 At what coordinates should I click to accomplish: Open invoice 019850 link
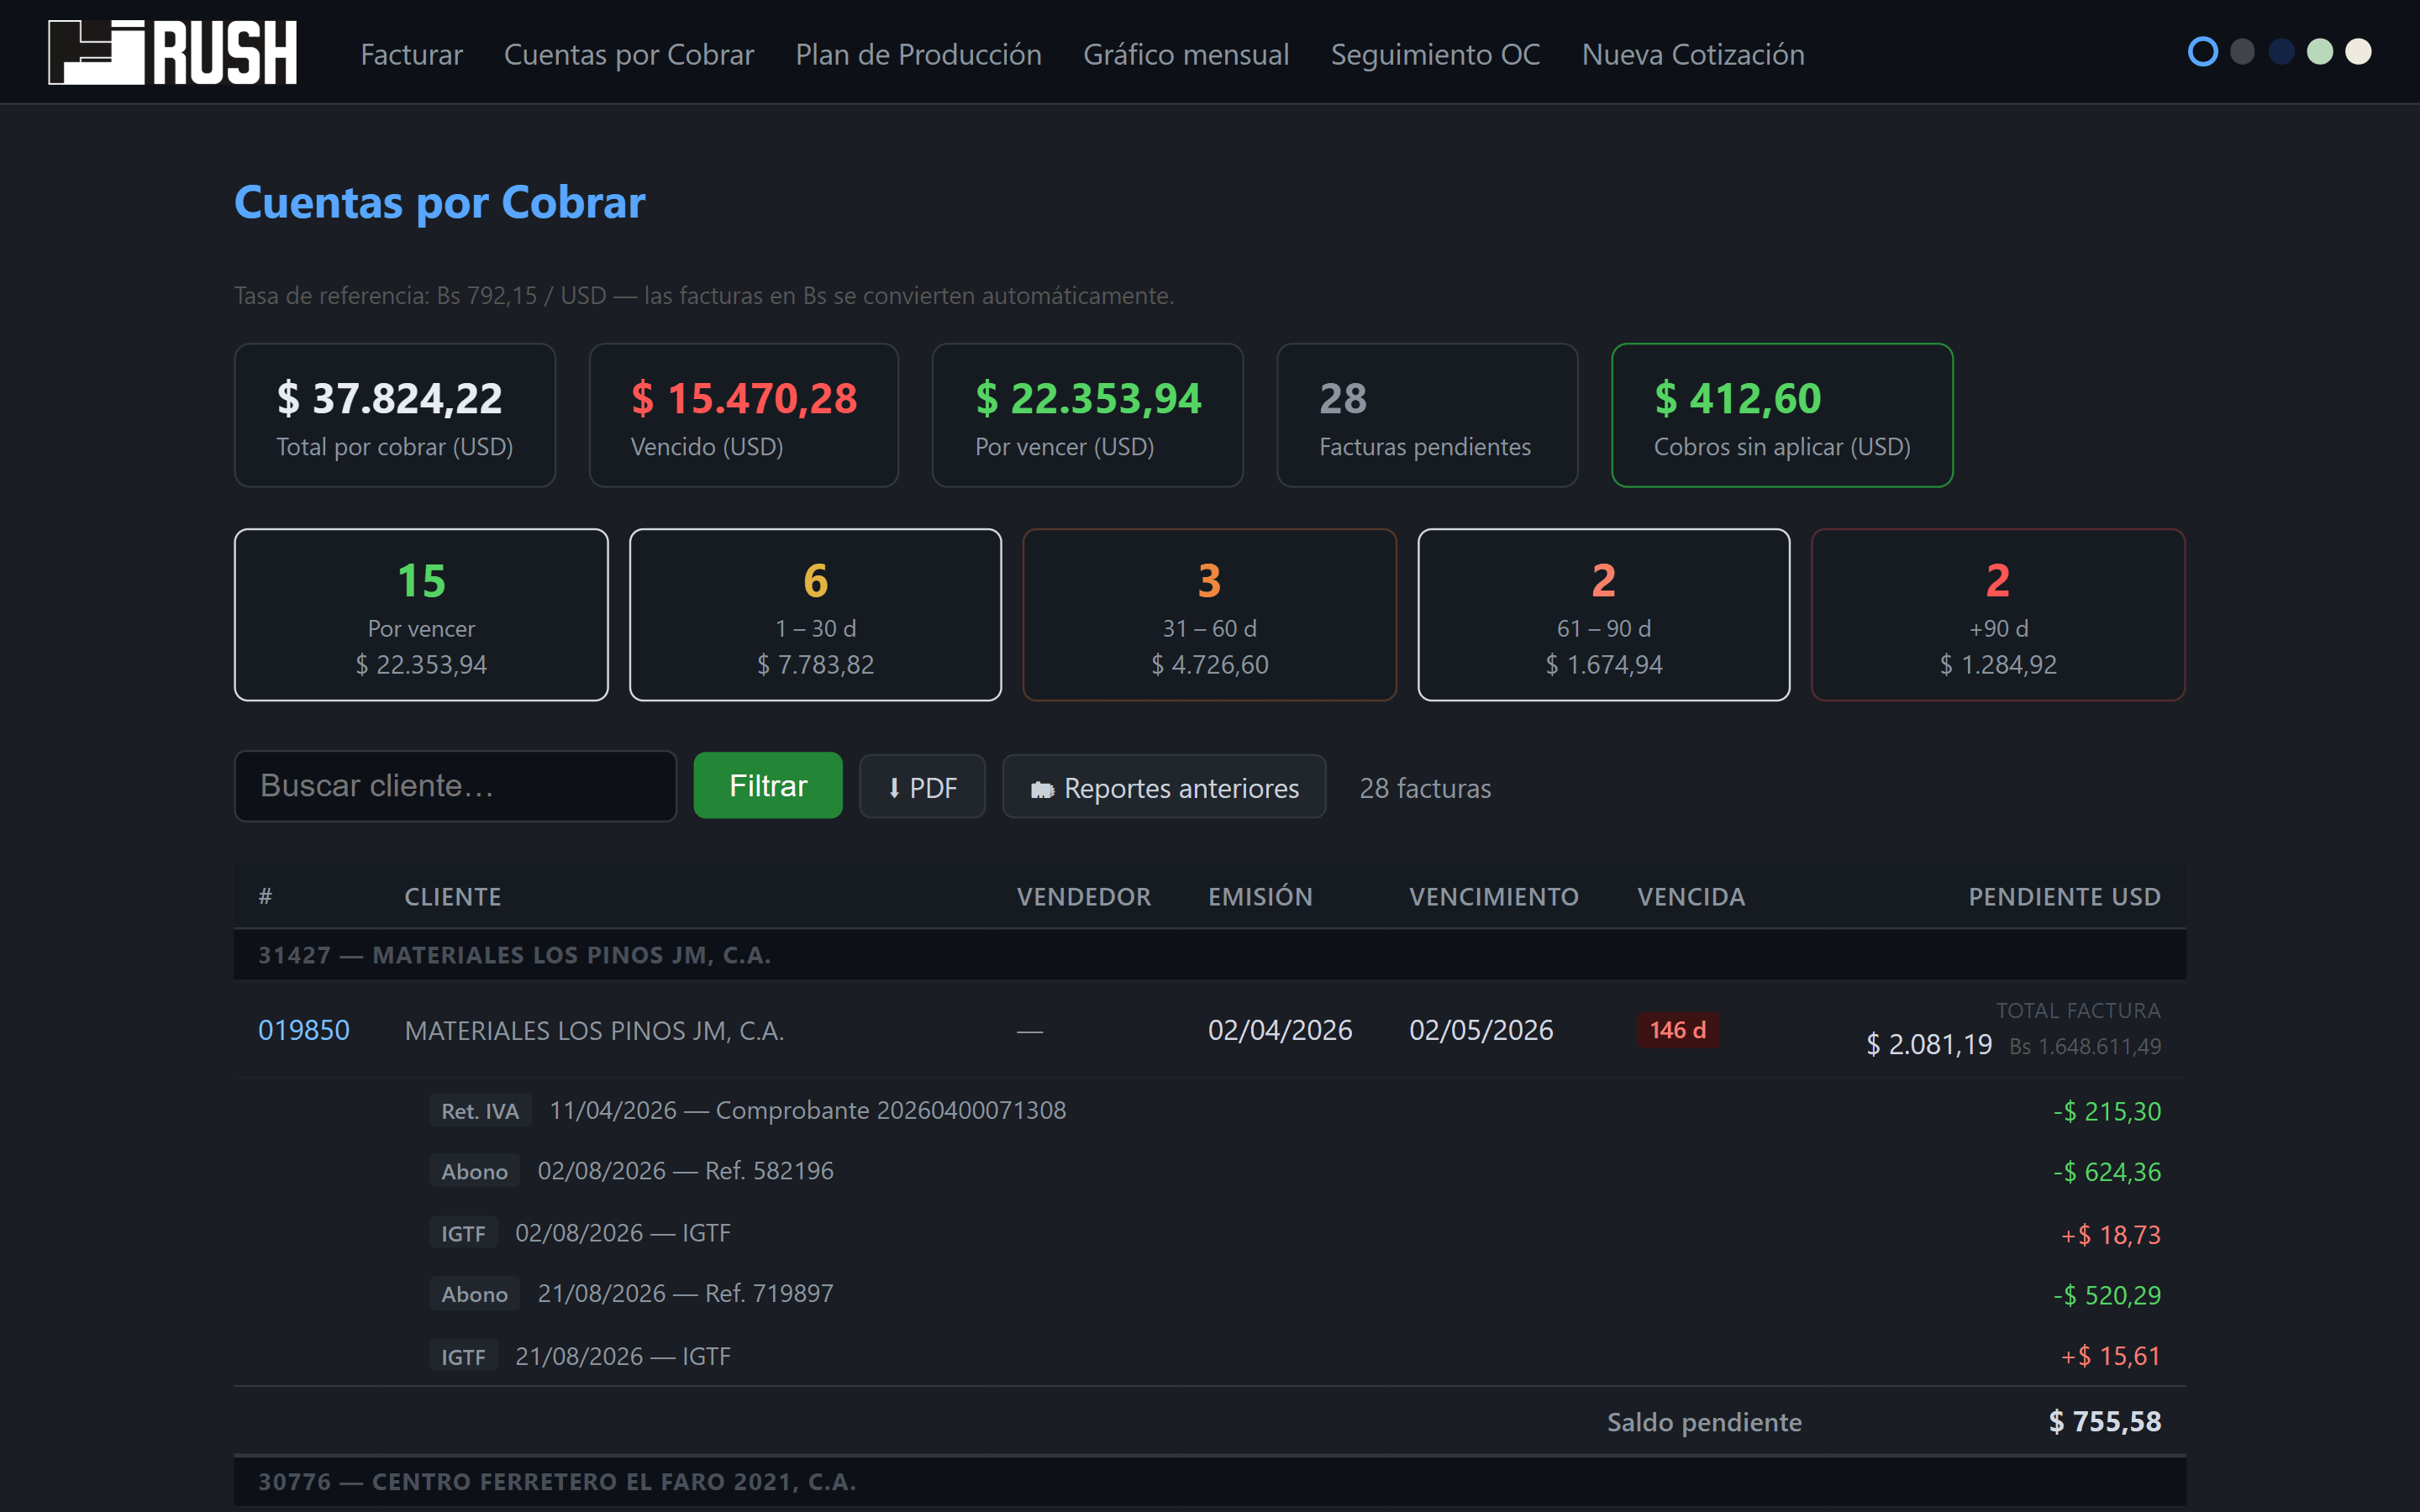pos(304,1030)
